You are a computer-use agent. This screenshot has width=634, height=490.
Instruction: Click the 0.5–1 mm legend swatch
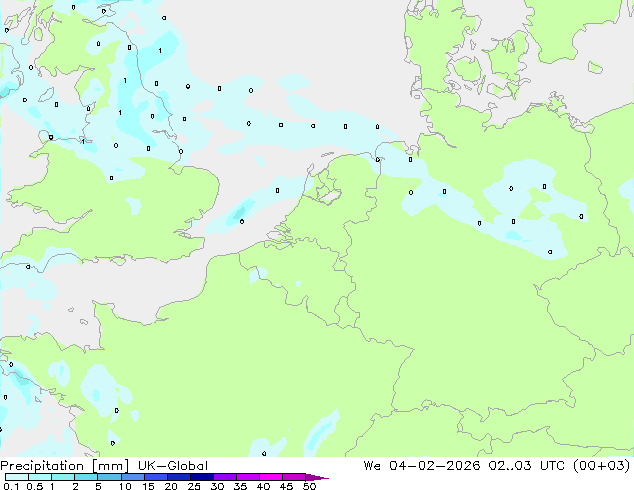coord(40,477)
